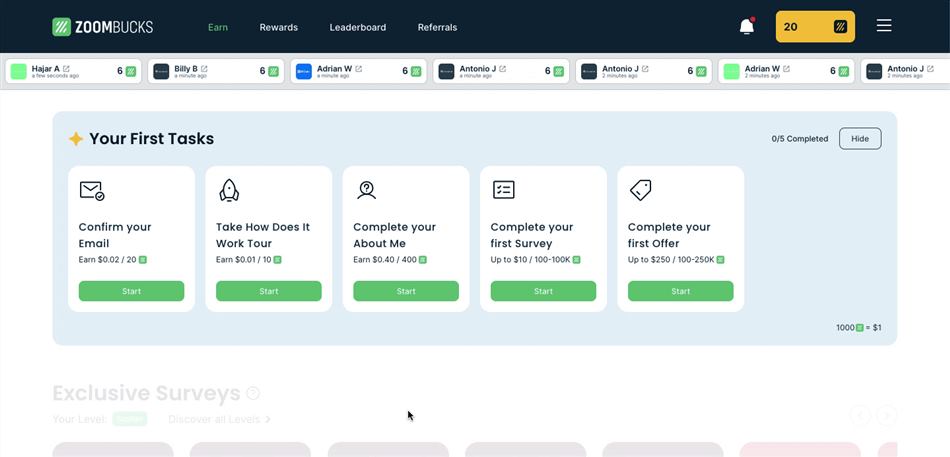Click Billy B's dark avatar
The width and height of the screenshot is (950, 457).
coord(161,72)
